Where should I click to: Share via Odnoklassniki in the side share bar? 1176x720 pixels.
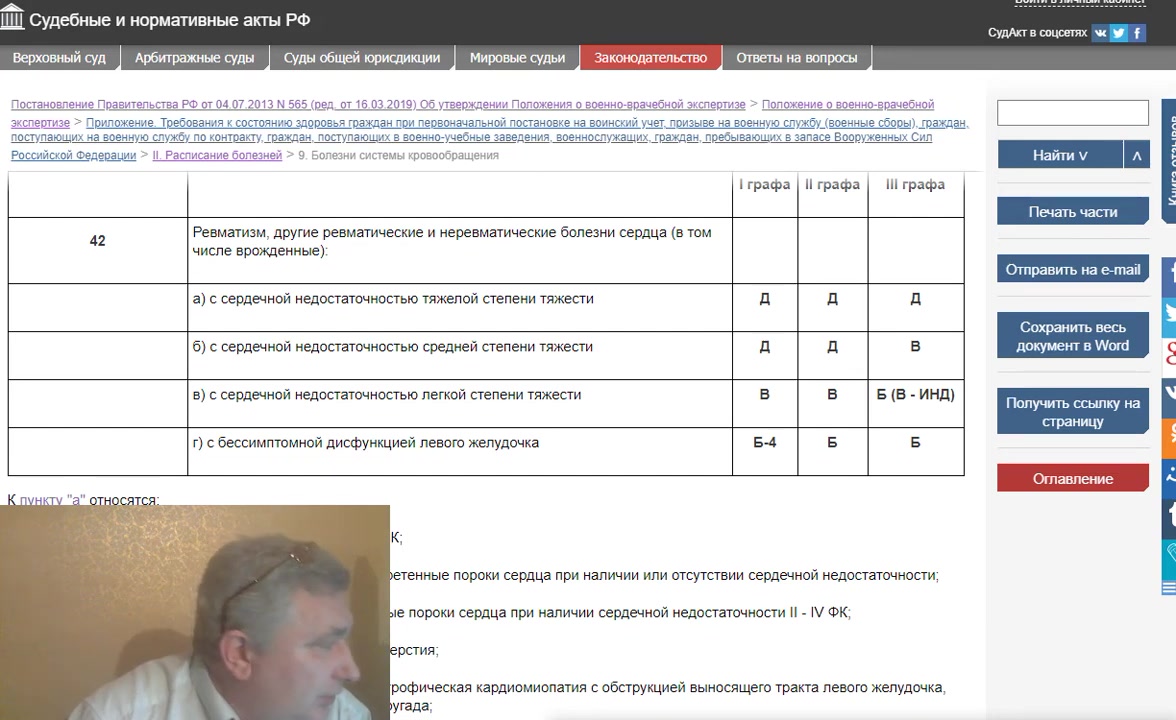click(x=1168, y=434)
